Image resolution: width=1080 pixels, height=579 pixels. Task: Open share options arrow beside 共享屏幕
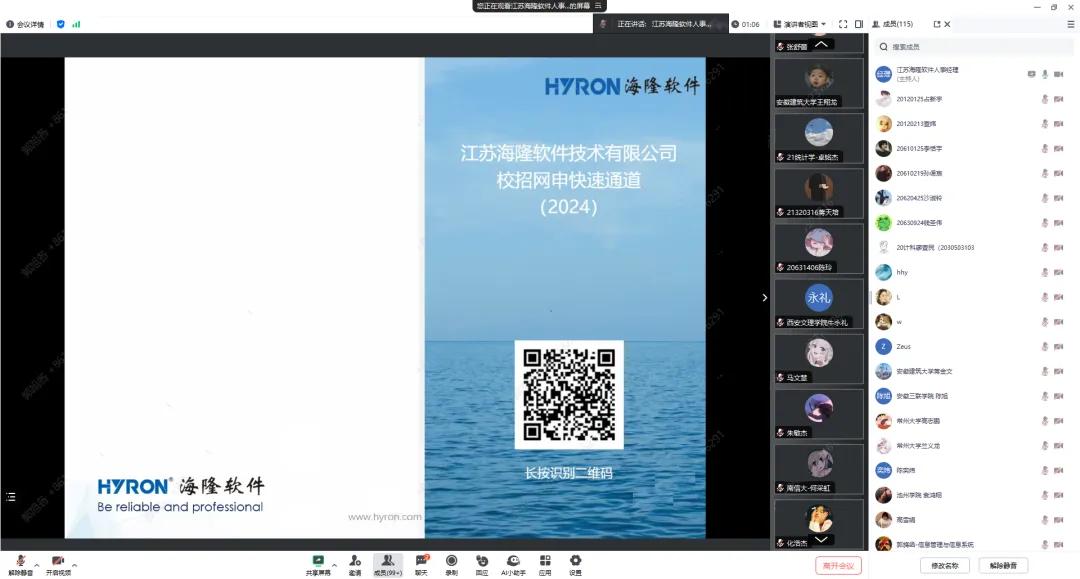(x=334, y=565)
